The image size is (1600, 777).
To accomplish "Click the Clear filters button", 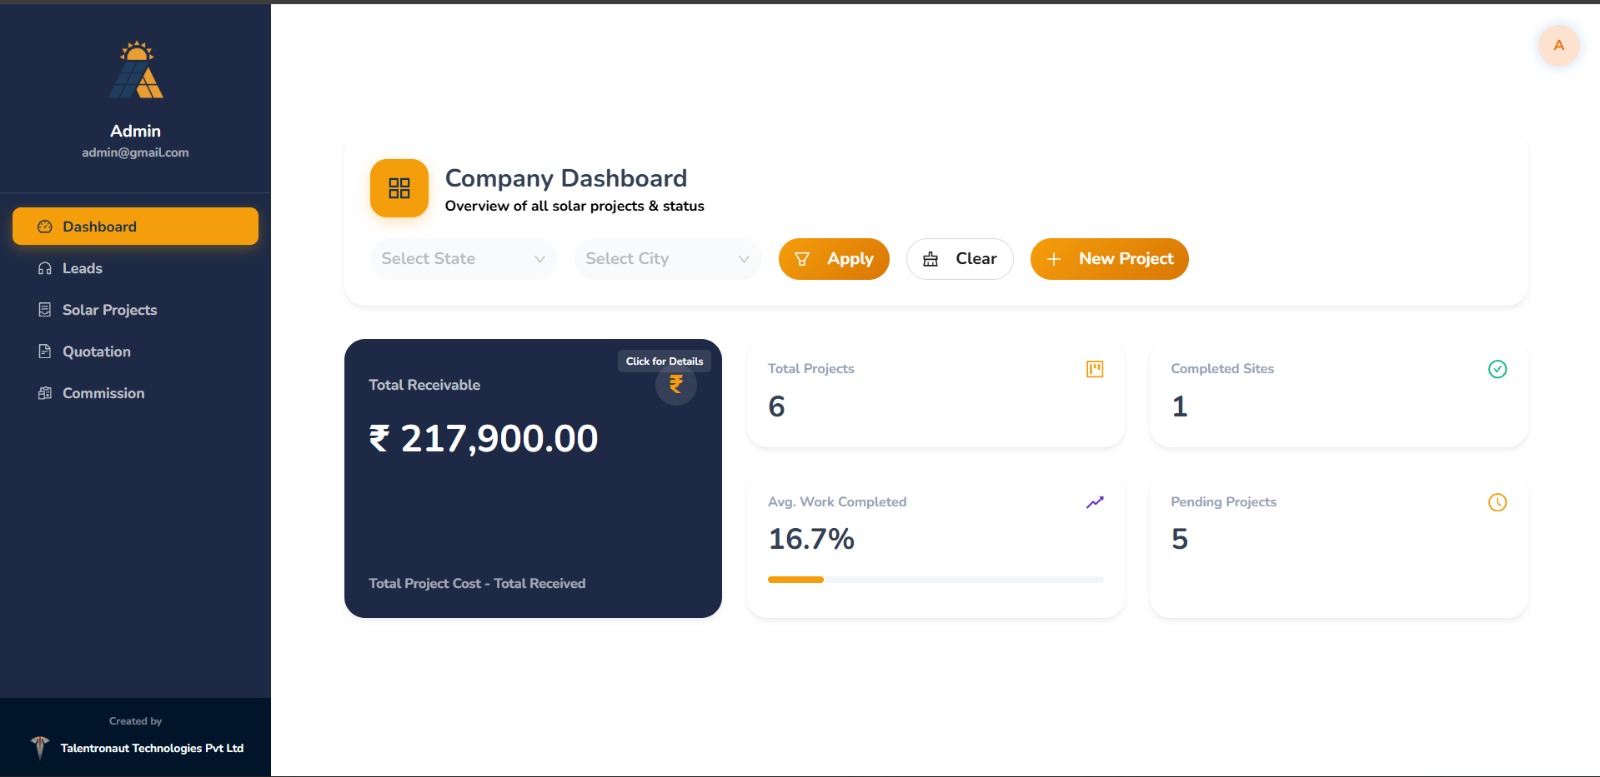I will tap(959, 259).
